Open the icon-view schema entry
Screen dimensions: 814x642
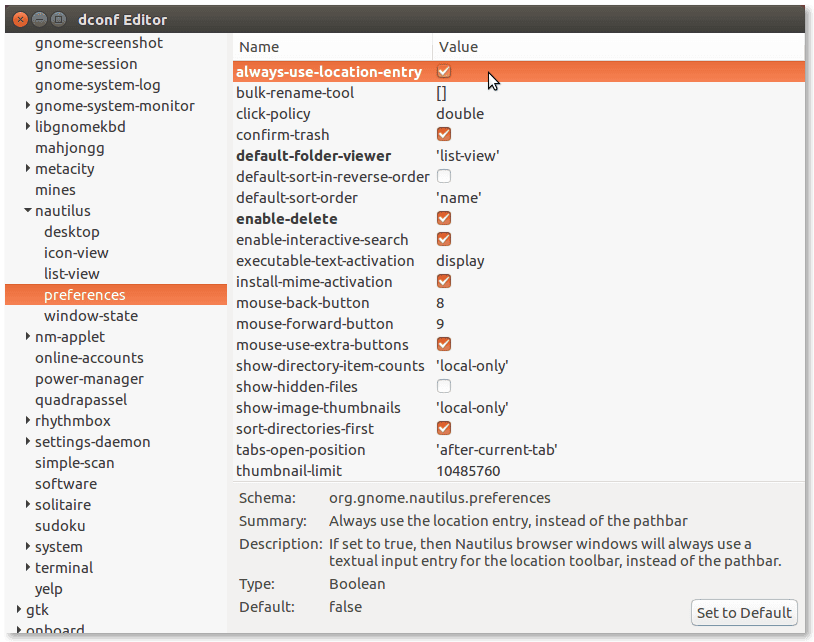76,253
